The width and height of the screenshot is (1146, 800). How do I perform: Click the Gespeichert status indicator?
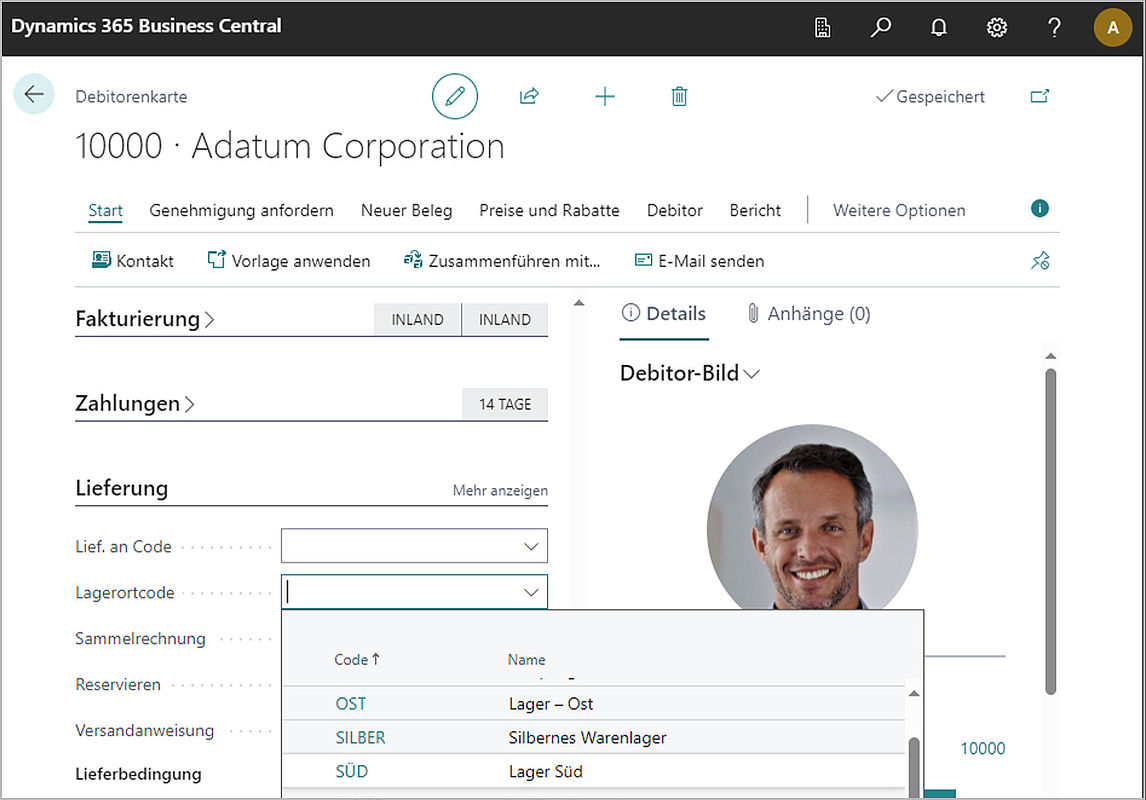(x=930, y=96)
